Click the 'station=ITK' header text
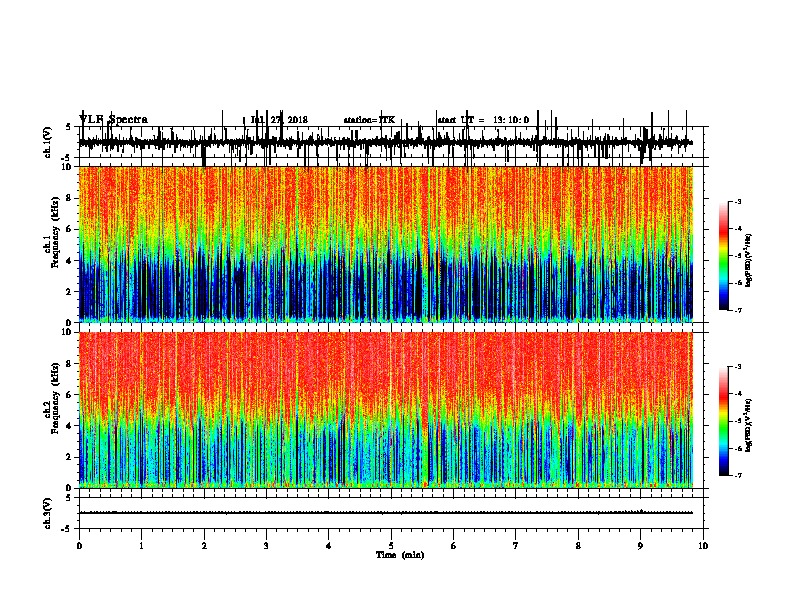This screenshot has width=792, height=612. tap(369, 120)
